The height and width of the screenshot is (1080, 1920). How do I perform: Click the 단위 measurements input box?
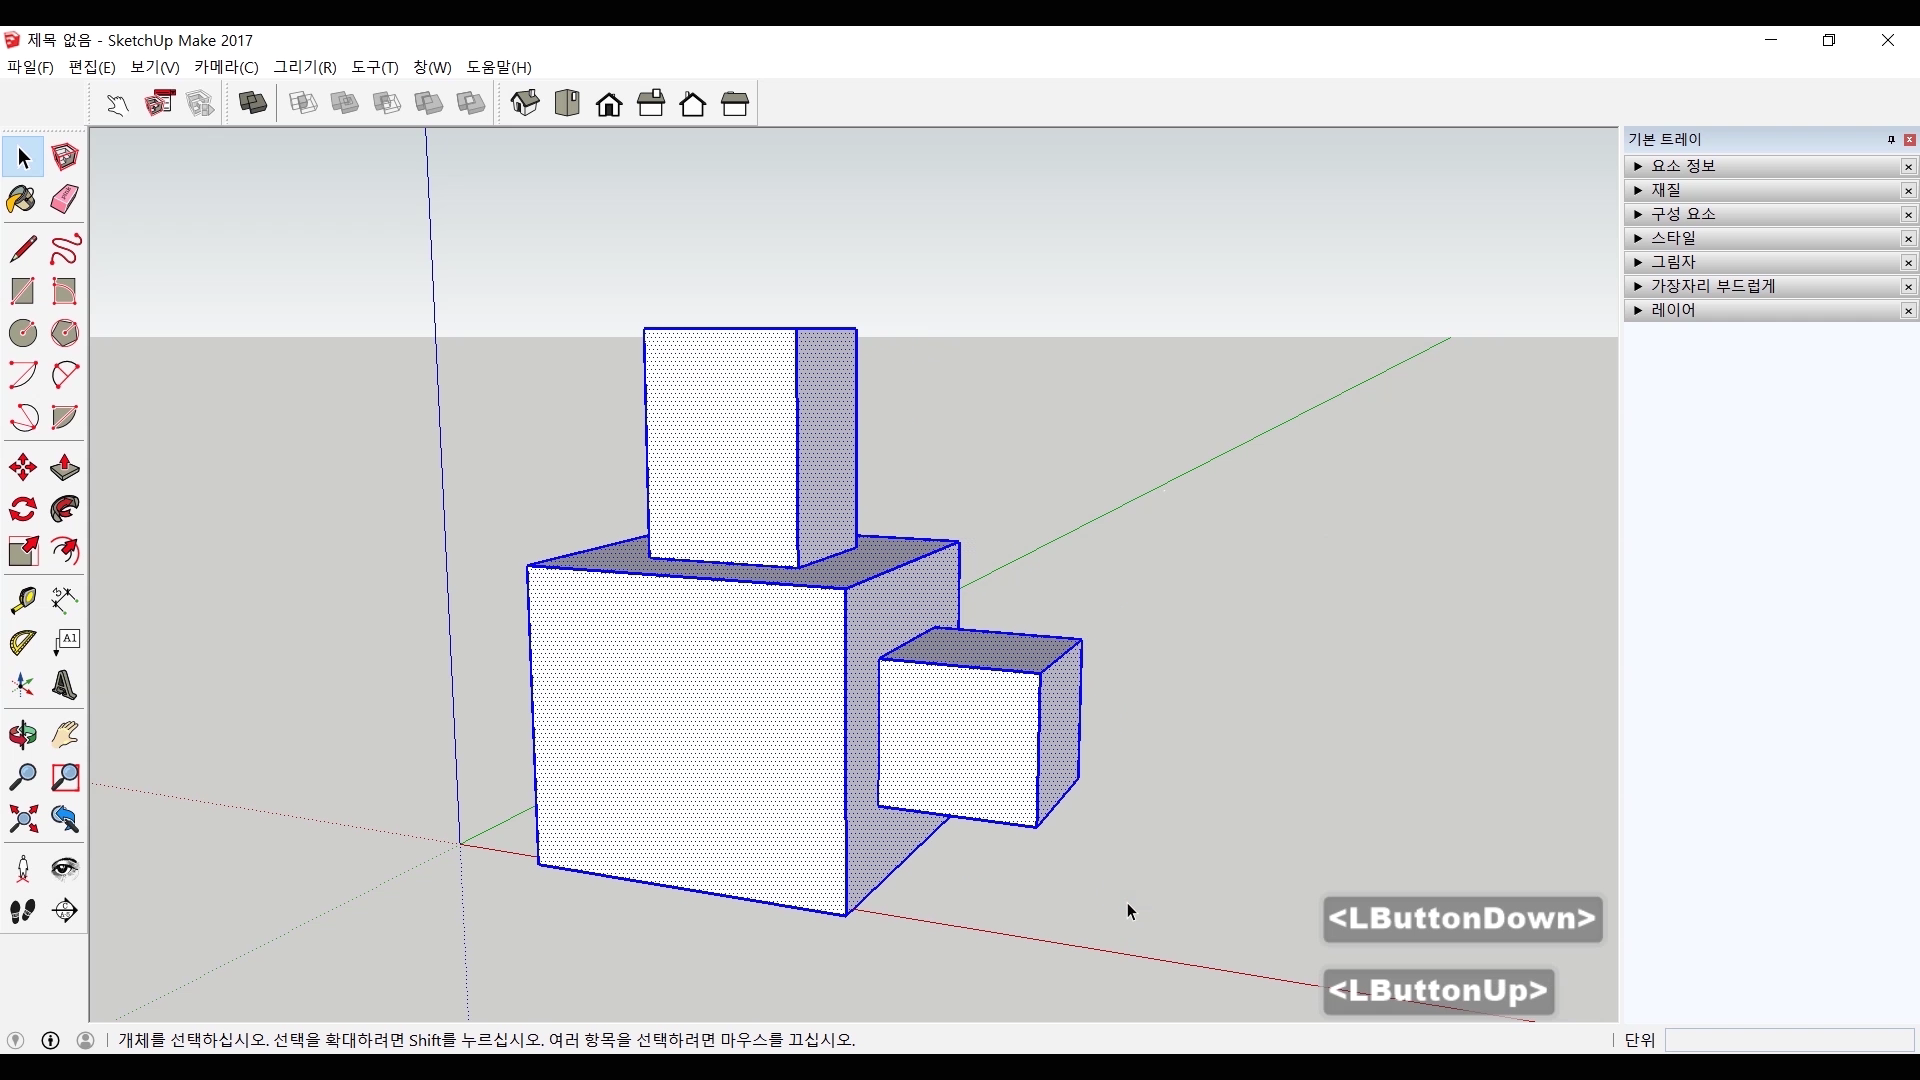pos(1788,1040)
